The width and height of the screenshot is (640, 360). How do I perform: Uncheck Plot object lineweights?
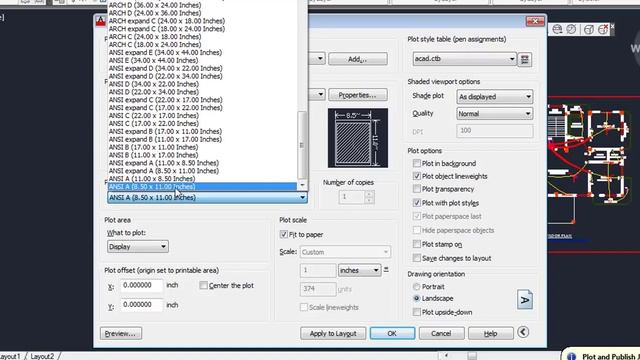(x=417, y=176)
